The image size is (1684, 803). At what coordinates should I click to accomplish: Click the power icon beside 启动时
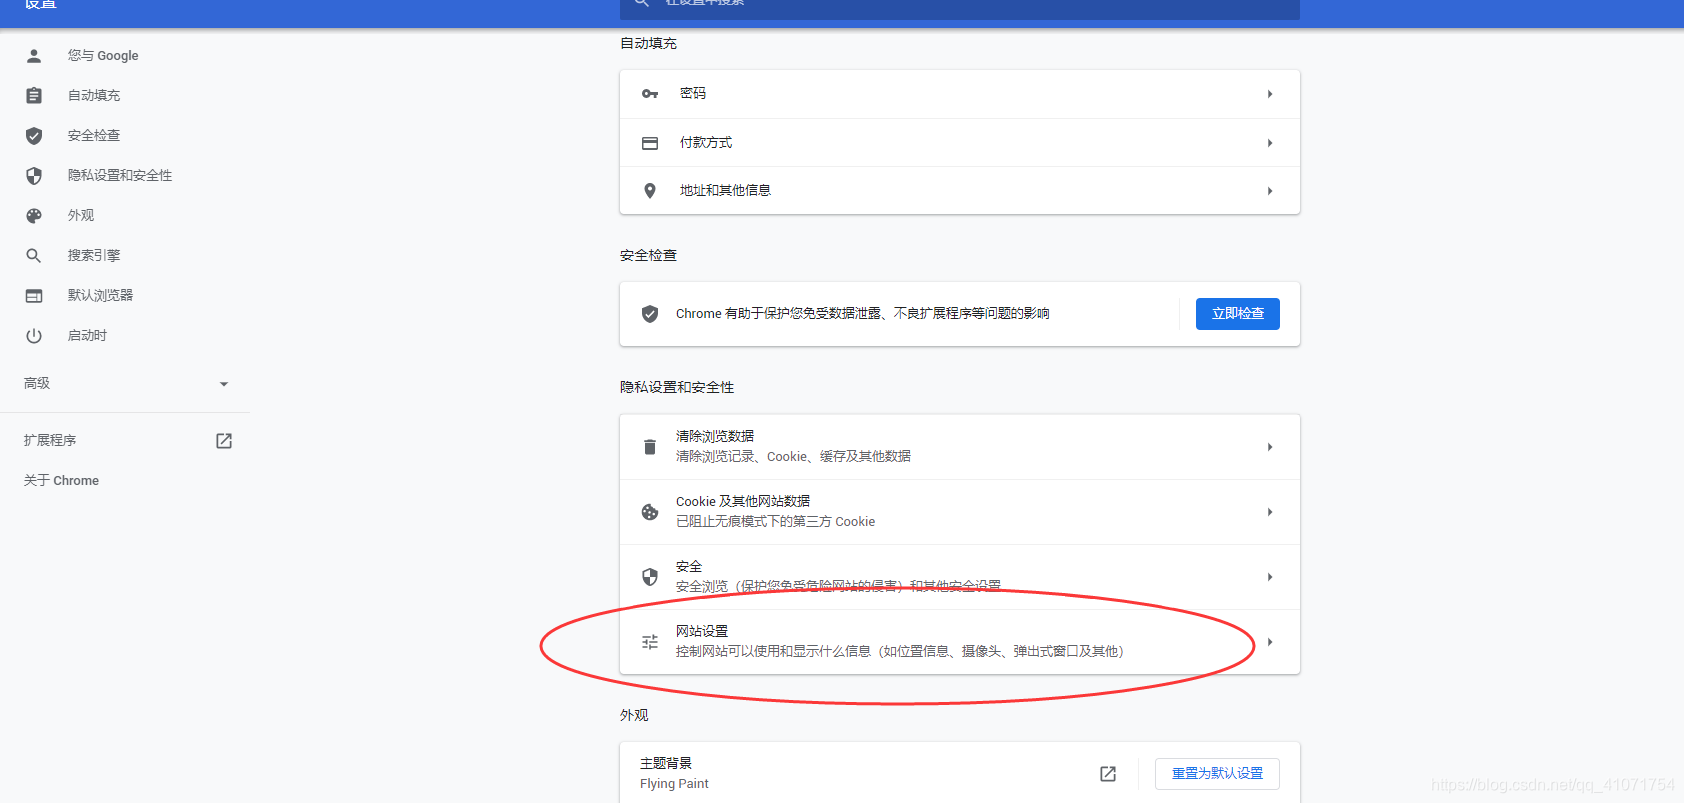(x=34, y=336)
